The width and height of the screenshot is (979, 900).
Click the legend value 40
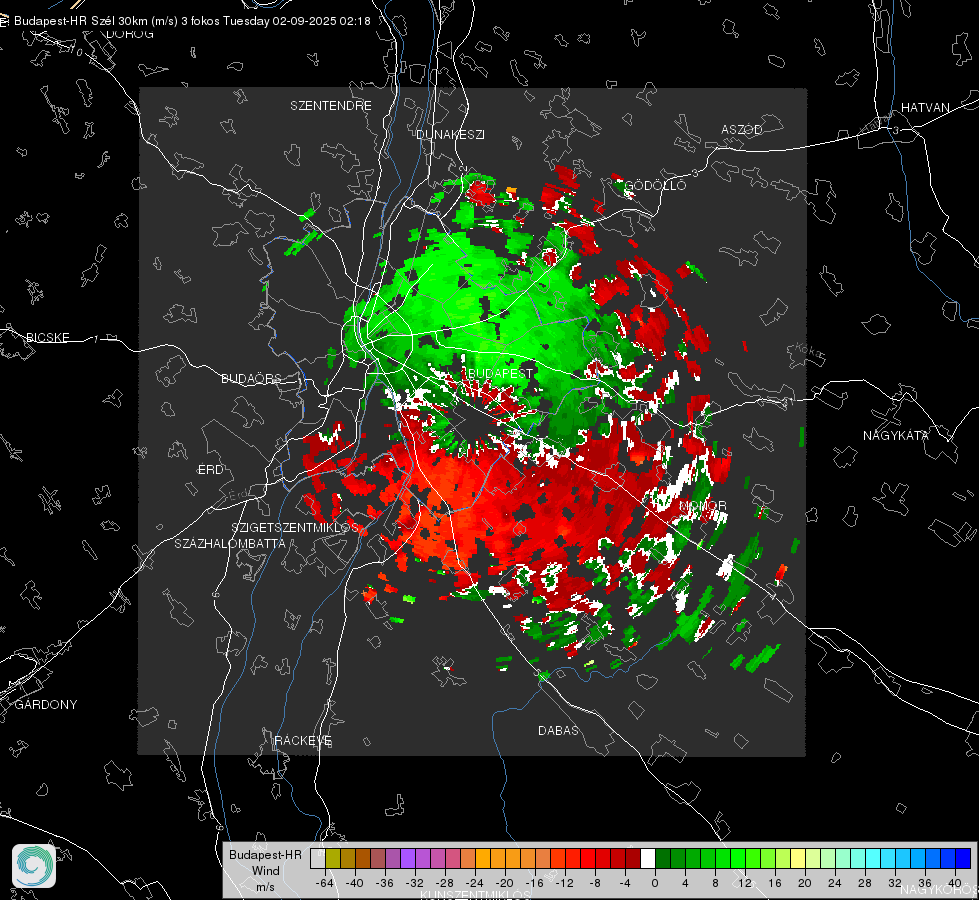(955, 883)
